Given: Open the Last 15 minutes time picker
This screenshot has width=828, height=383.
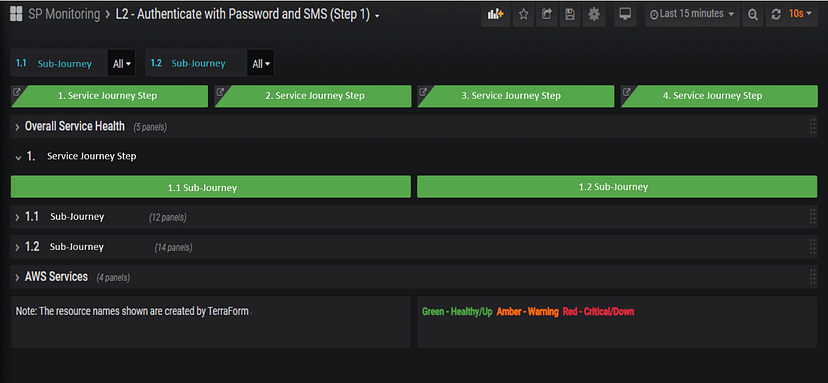Looking at the screenshot, I should click(692, 15).
